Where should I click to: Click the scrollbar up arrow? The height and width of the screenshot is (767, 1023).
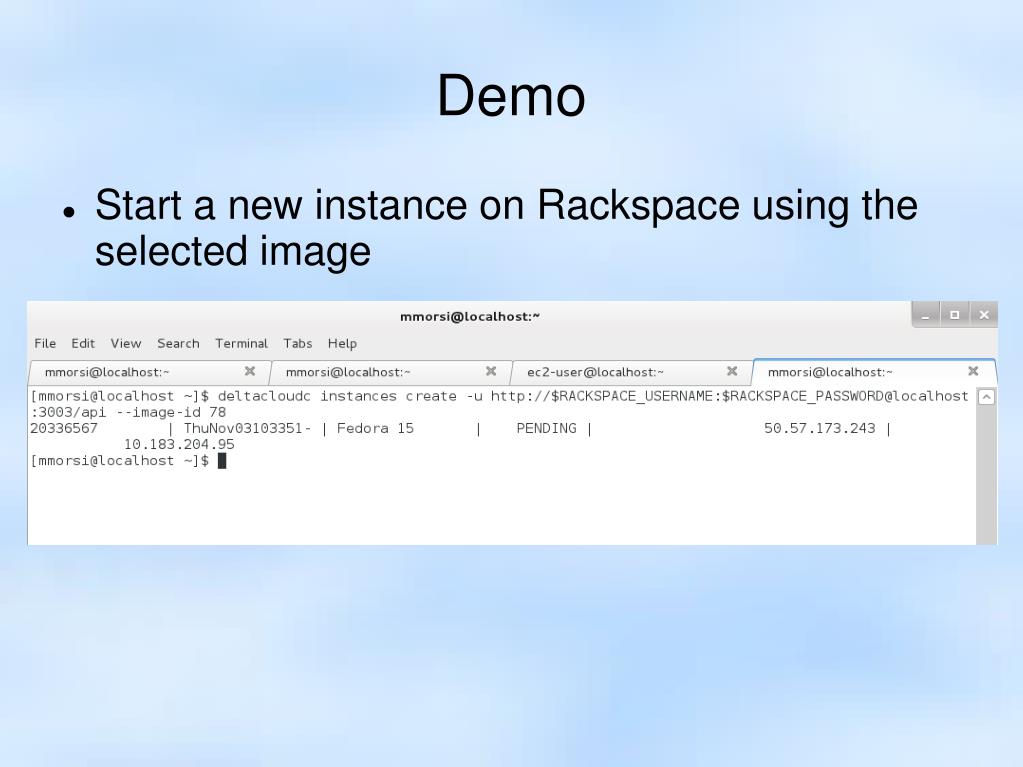click(986, 397)
